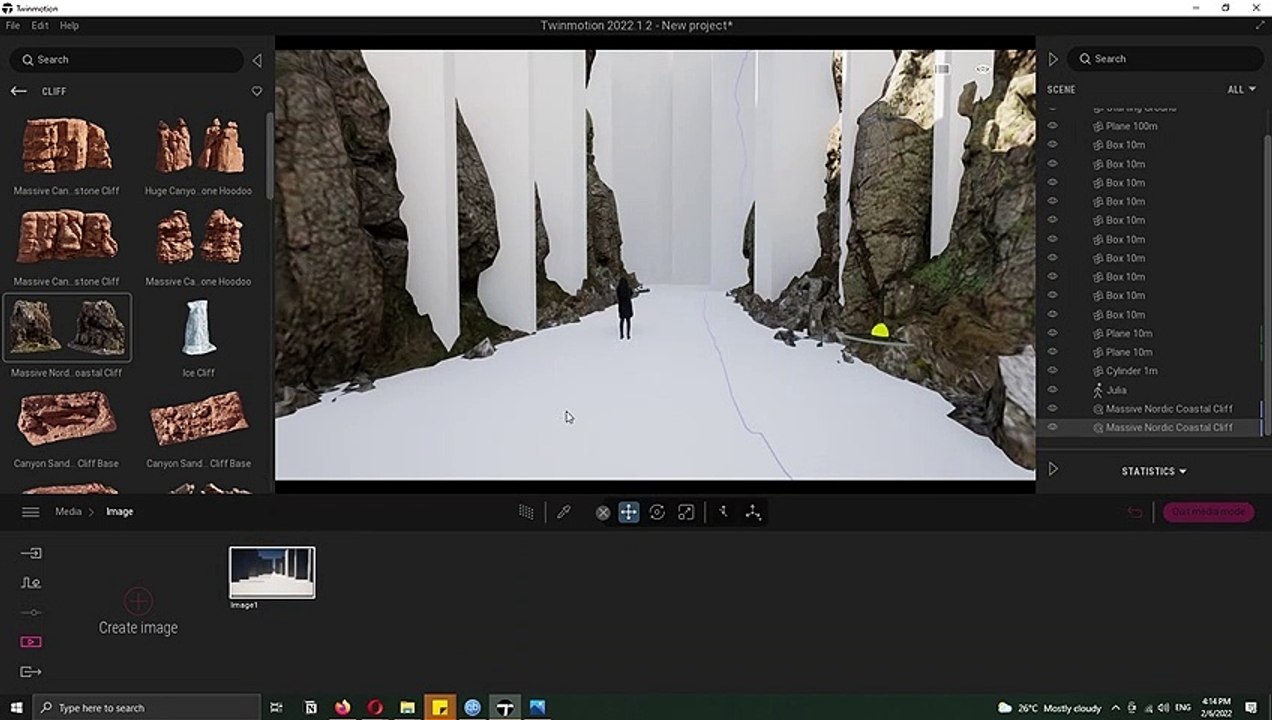Open the Export dock icon
Screen dimensions: 1272x720
31,672
